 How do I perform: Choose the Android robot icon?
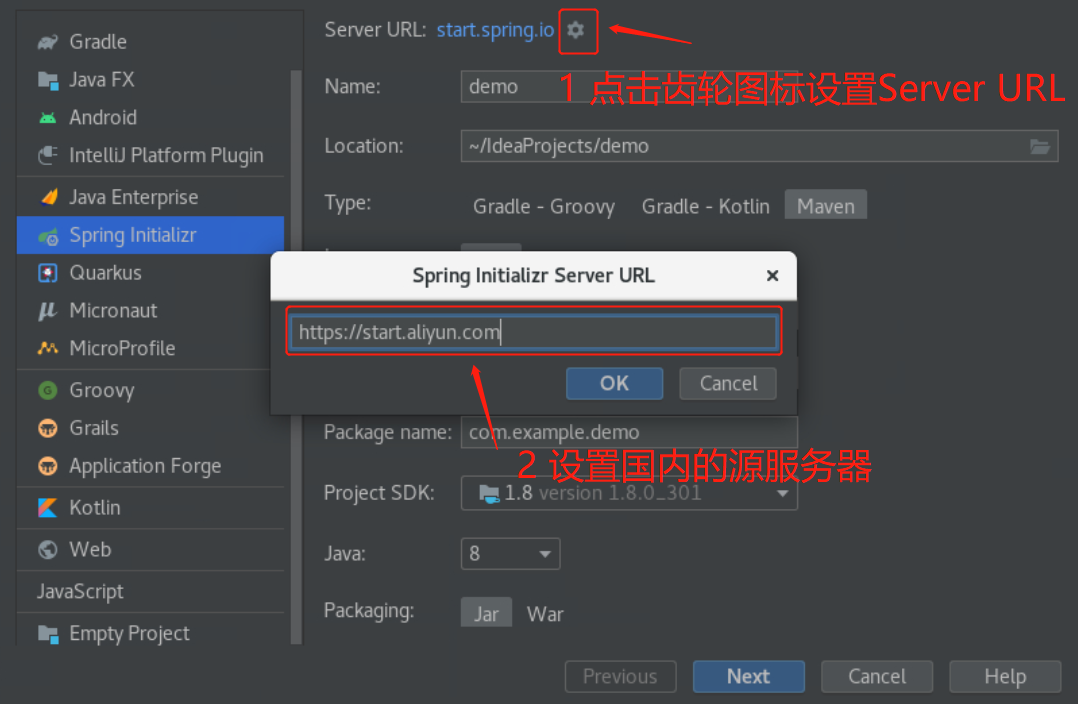47,118
